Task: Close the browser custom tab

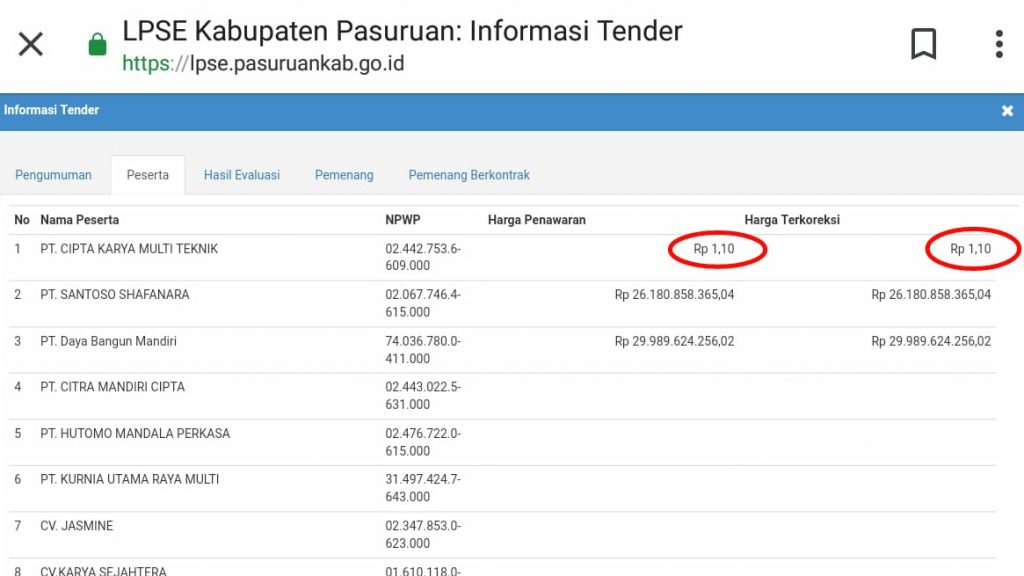Action: tap(31, 44)
